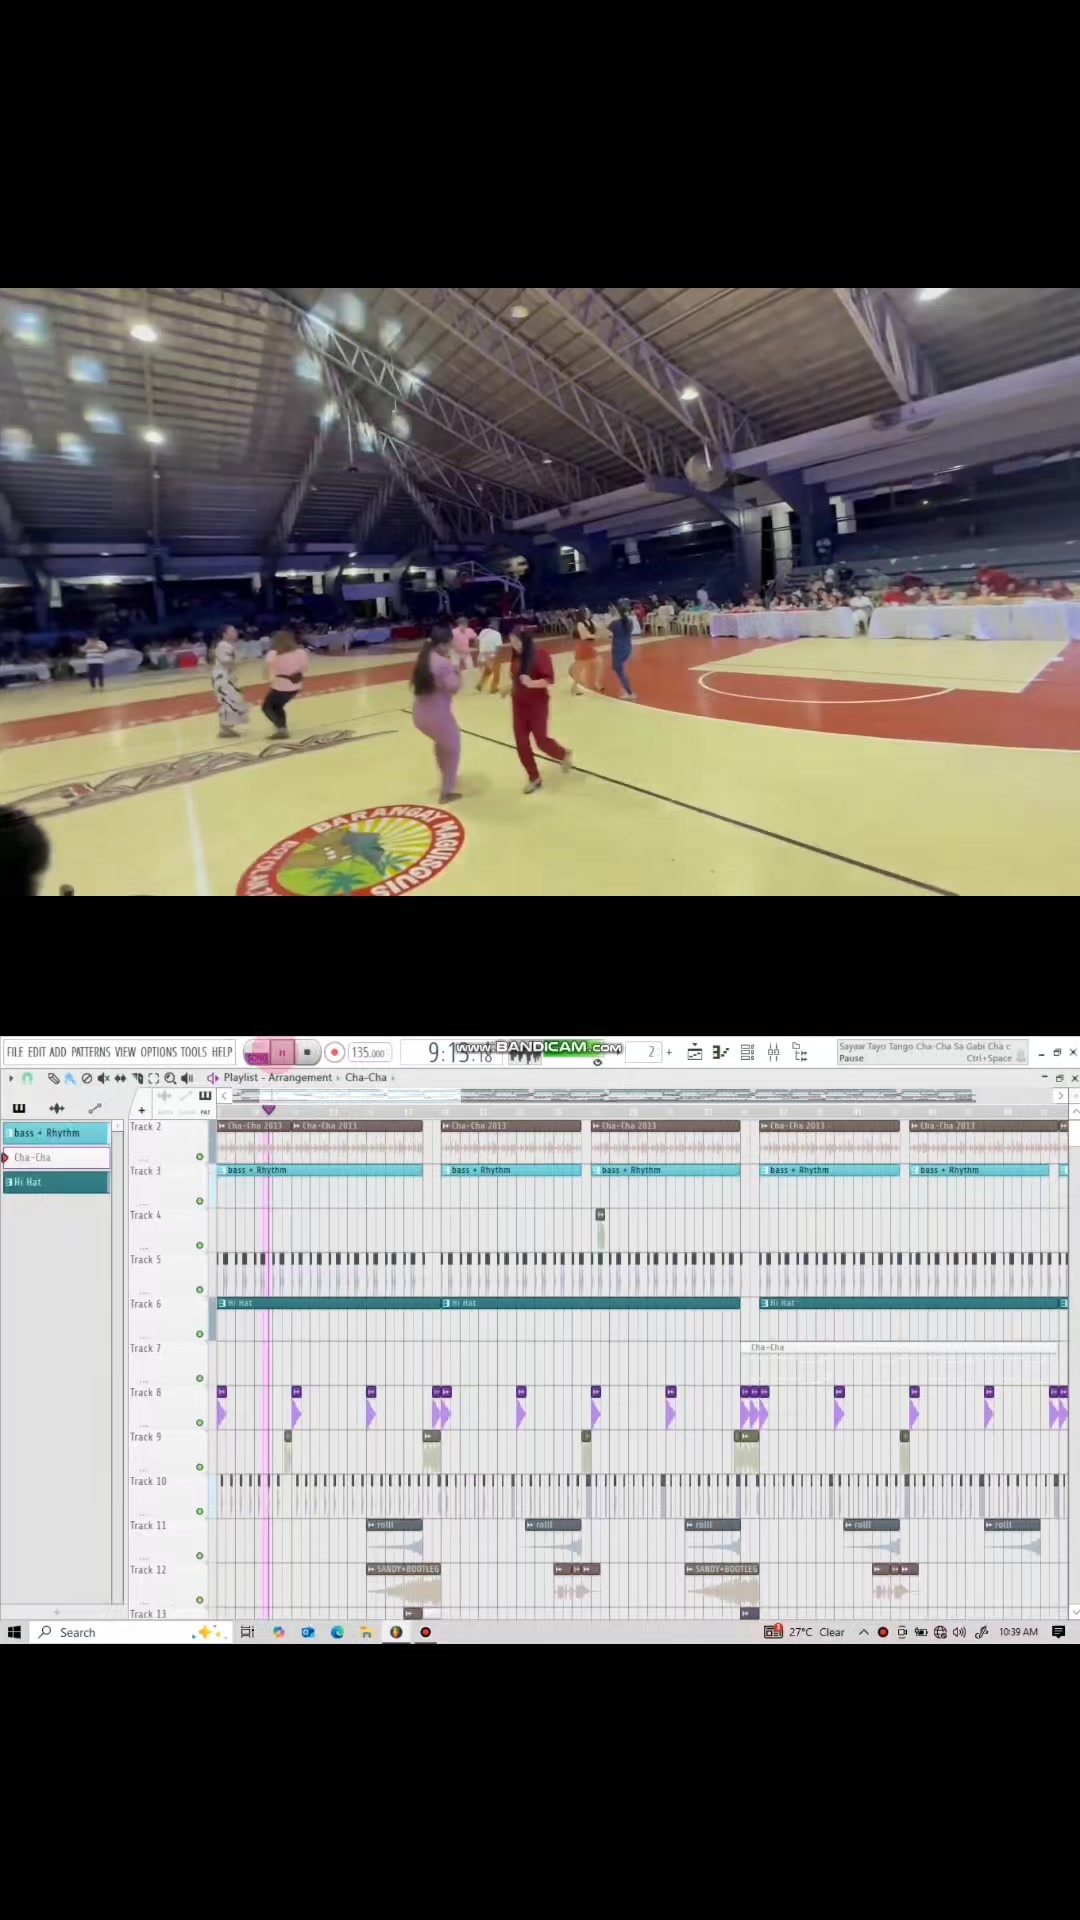Select the Mute tool

point(103,1078)
